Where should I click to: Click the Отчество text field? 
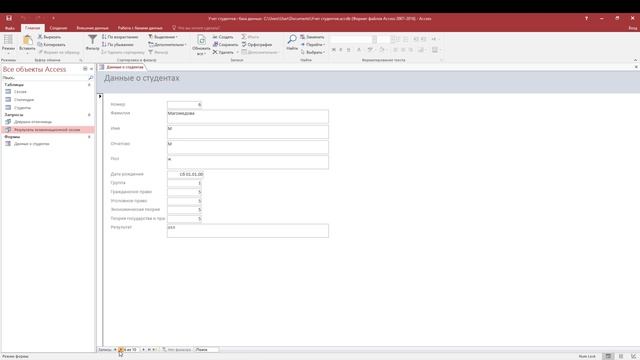248,147
